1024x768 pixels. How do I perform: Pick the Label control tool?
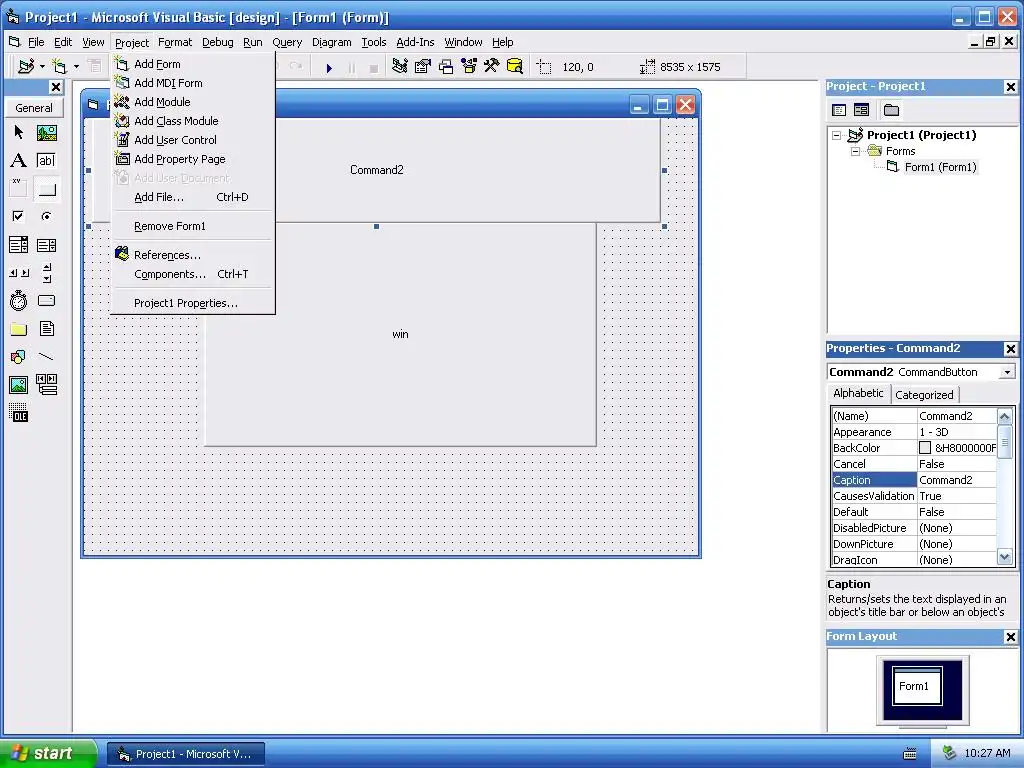18,161
